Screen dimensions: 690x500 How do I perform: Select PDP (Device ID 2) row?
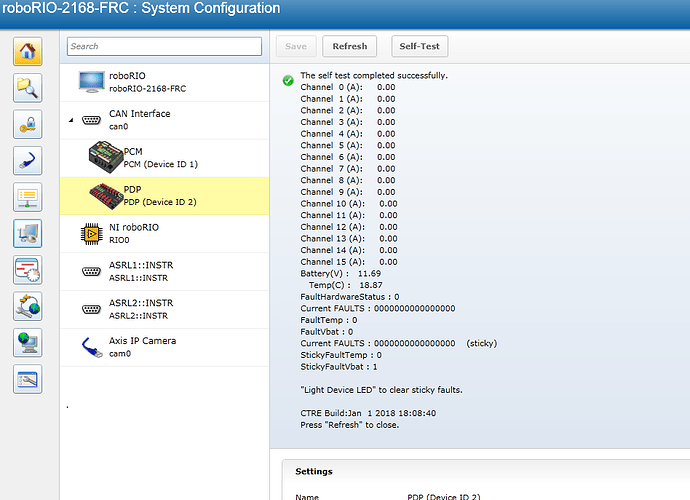pyautogui.click(x=165, y=196)
